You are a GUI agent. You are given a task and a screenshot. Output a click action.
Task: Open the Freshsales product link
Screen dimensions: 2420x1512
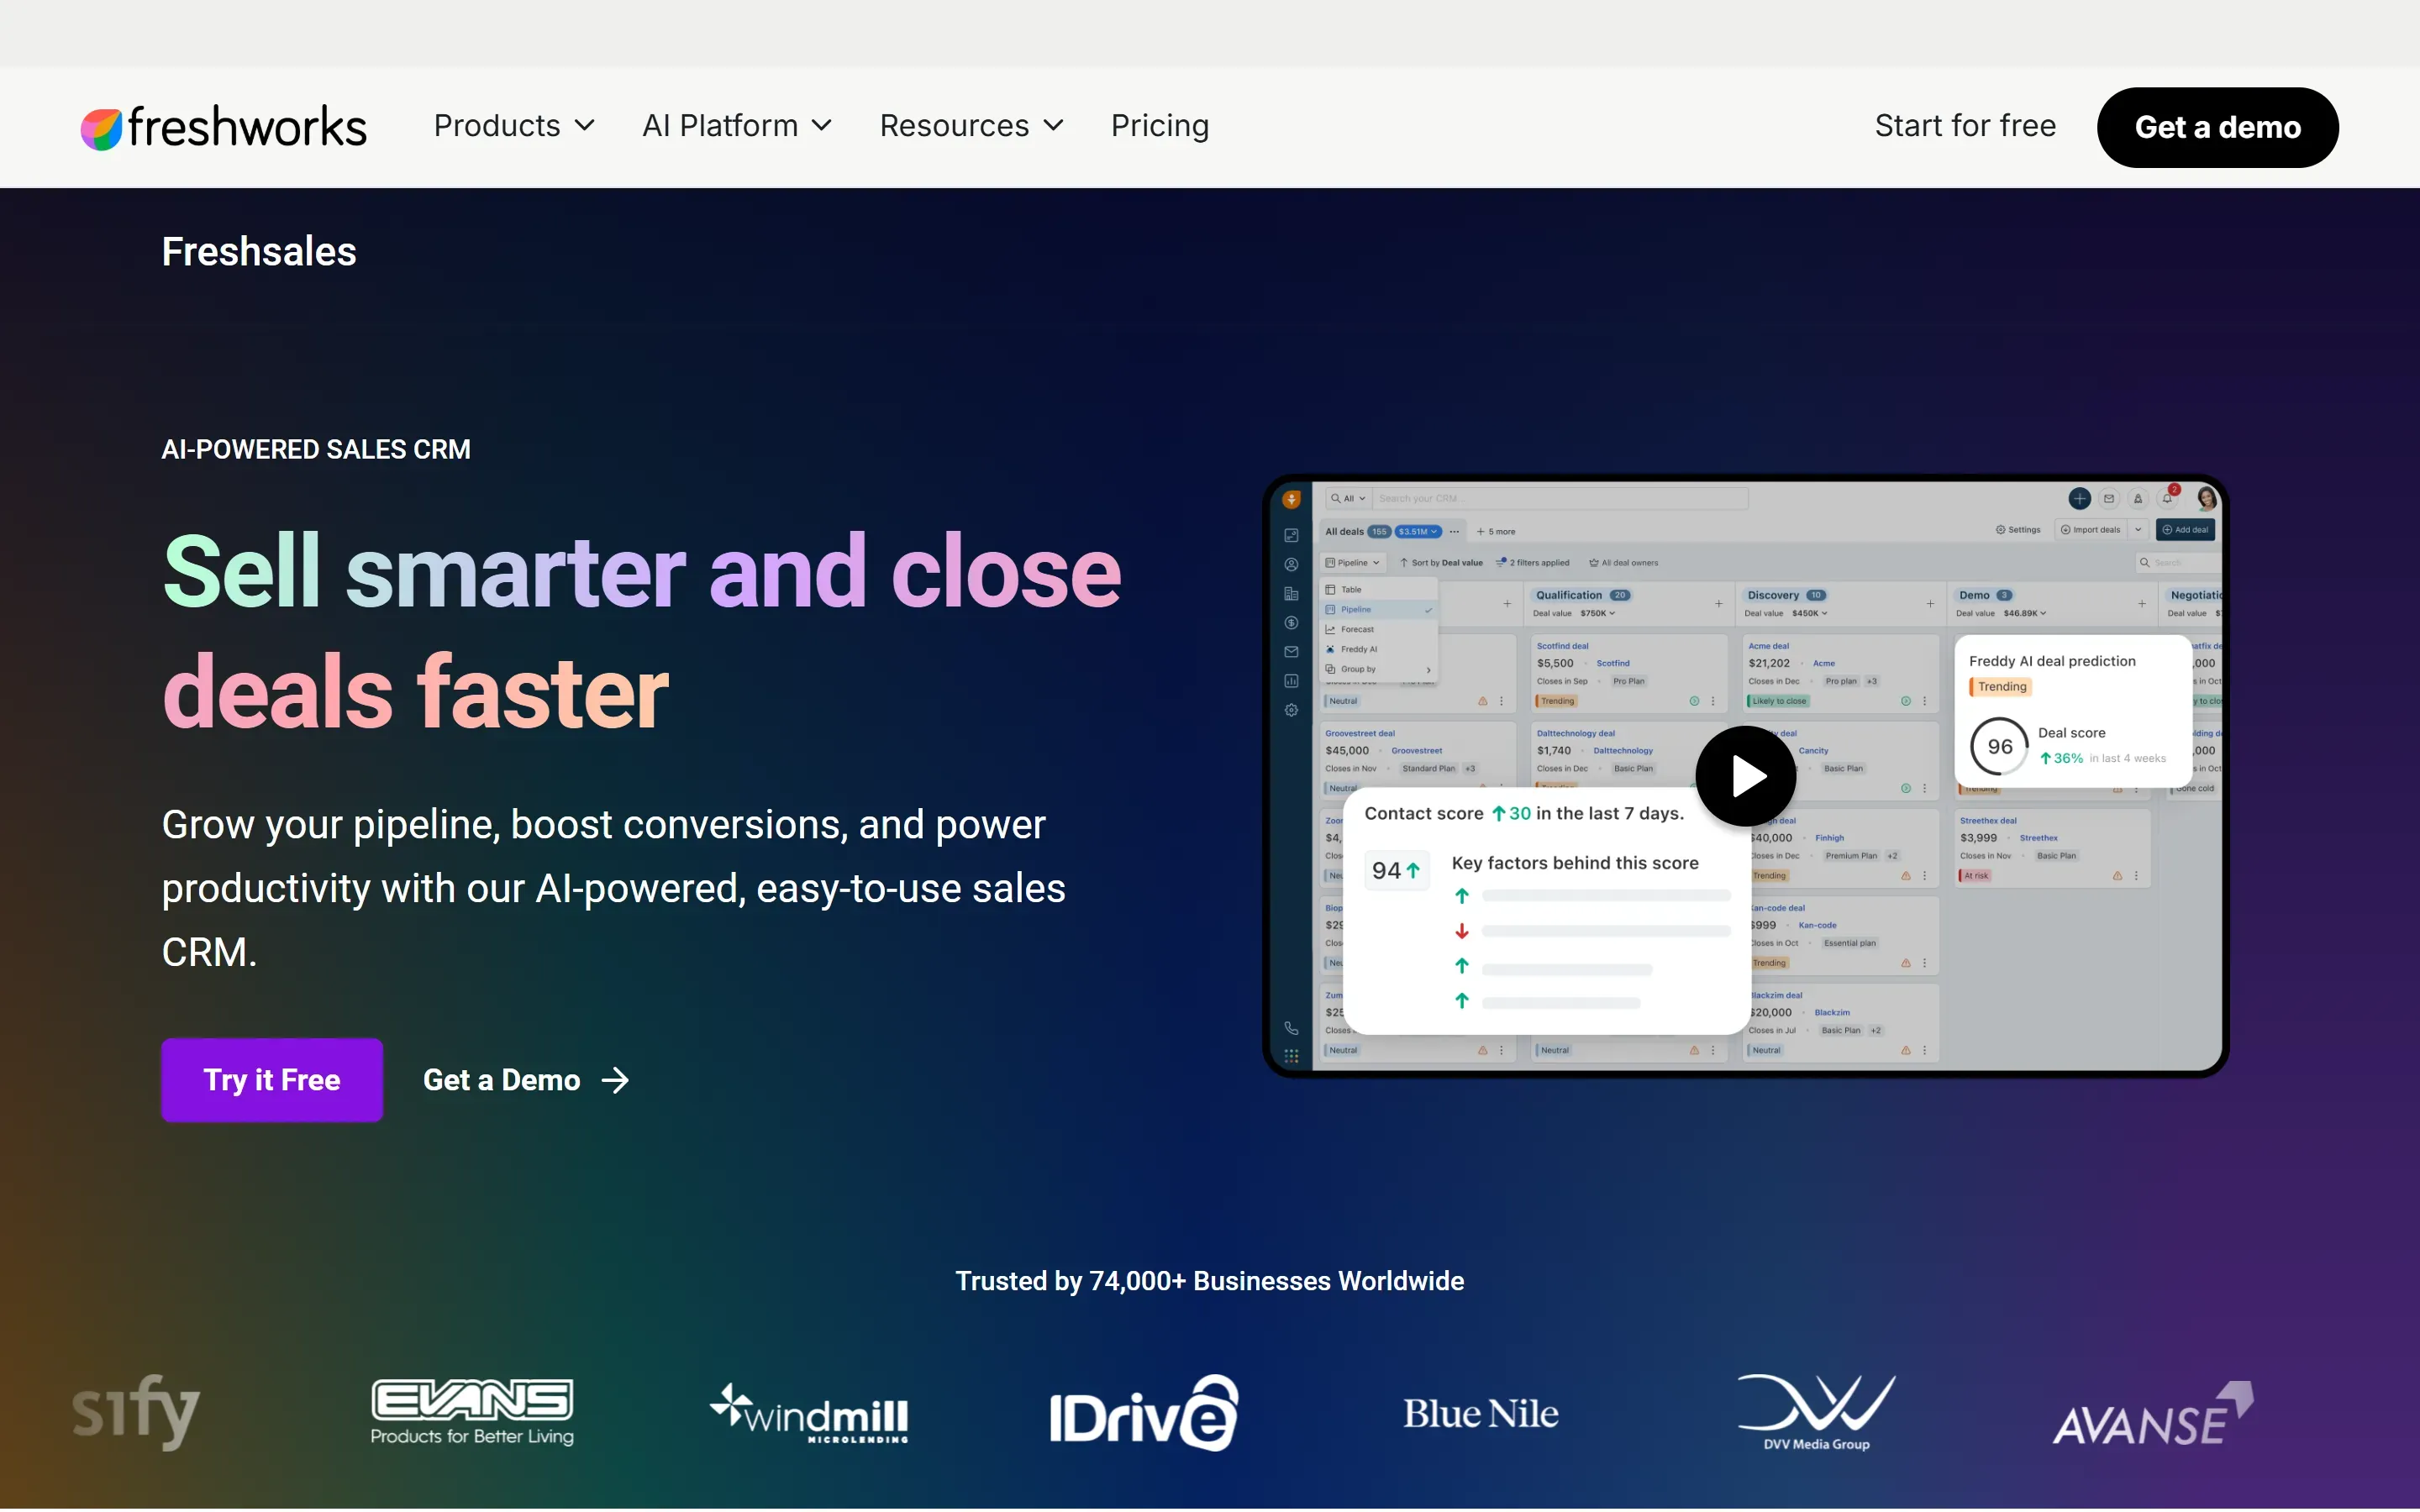(259, 252)
